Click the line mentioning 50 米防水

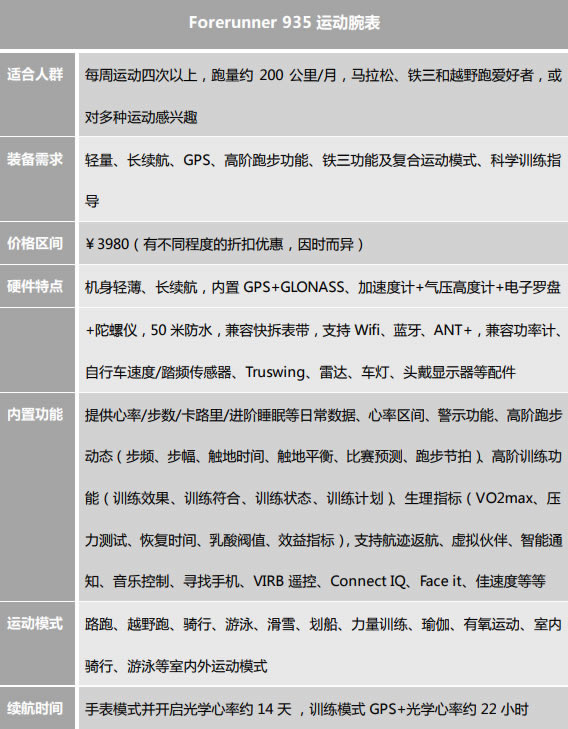click(324, 330)
